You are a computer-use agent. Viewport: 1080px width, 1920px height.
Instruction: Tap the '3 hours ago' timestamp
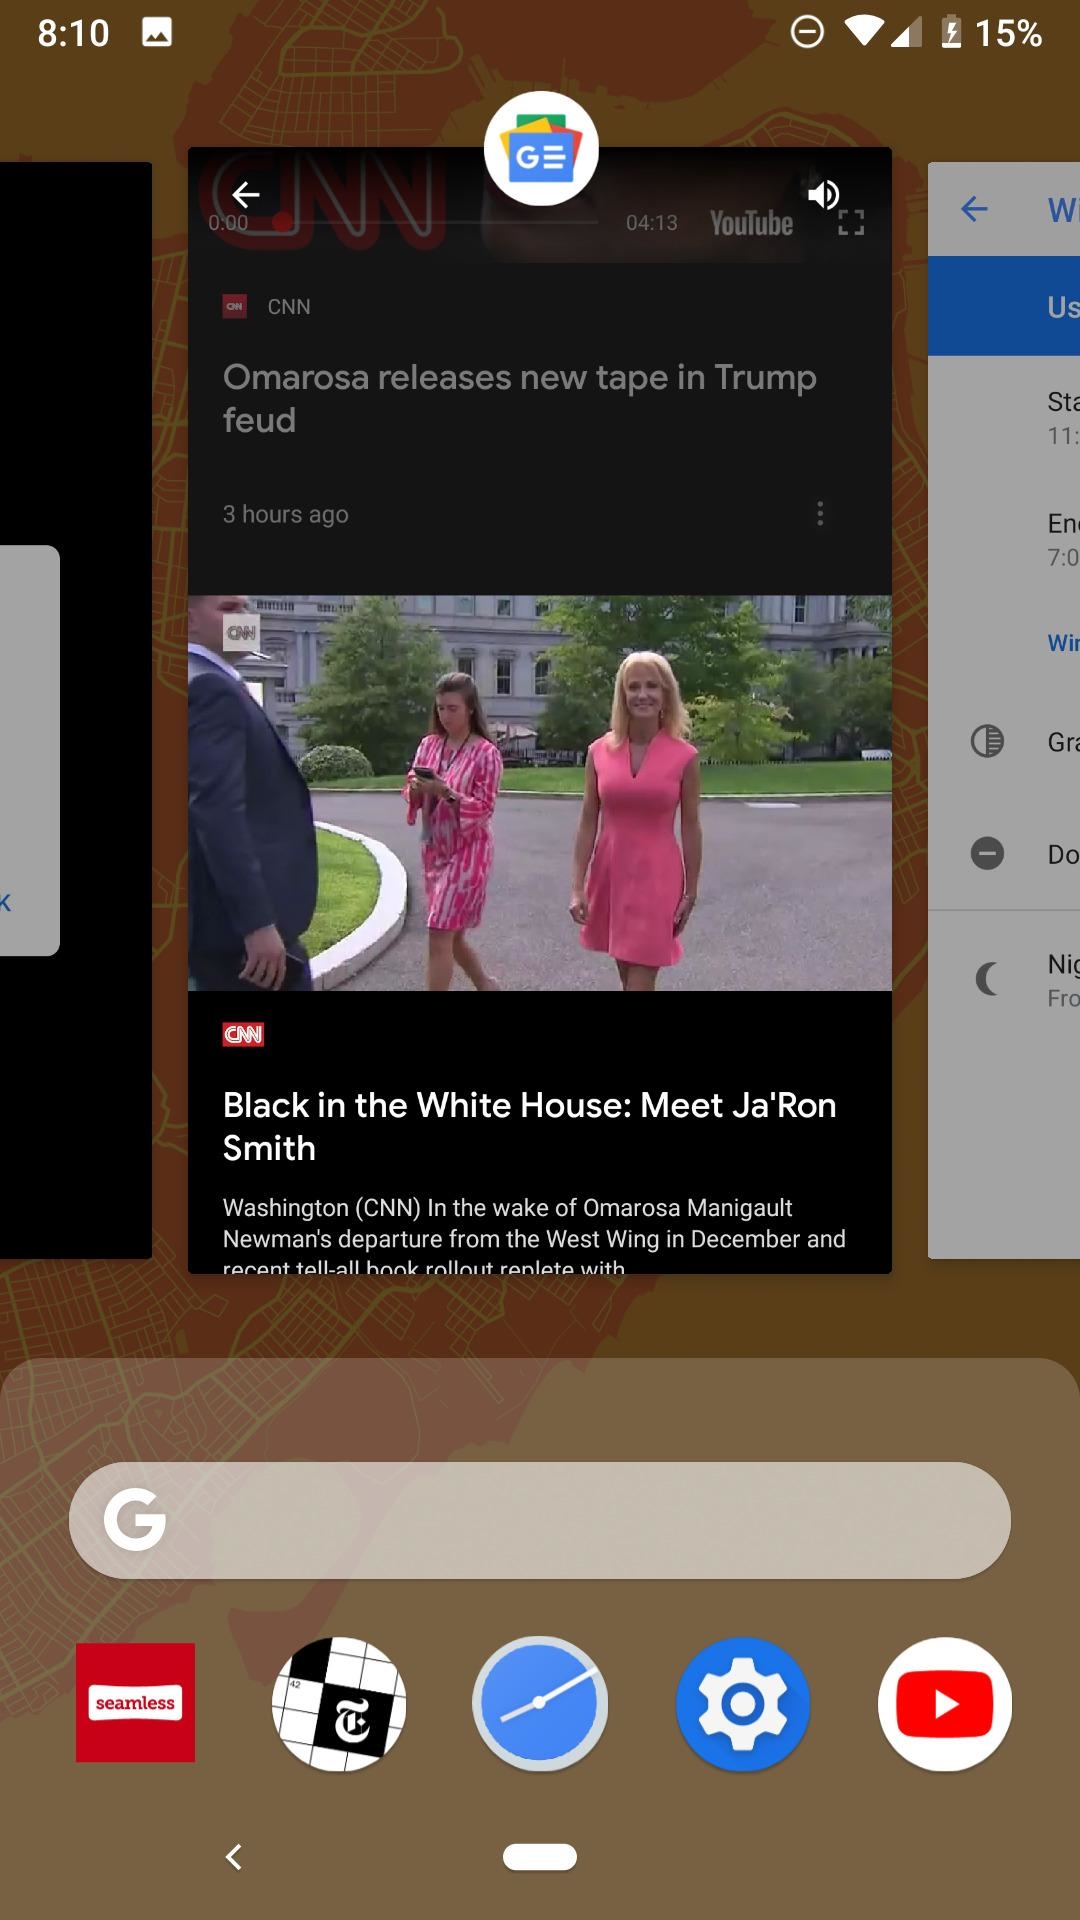pyautogui.click(x=285, y=514)
